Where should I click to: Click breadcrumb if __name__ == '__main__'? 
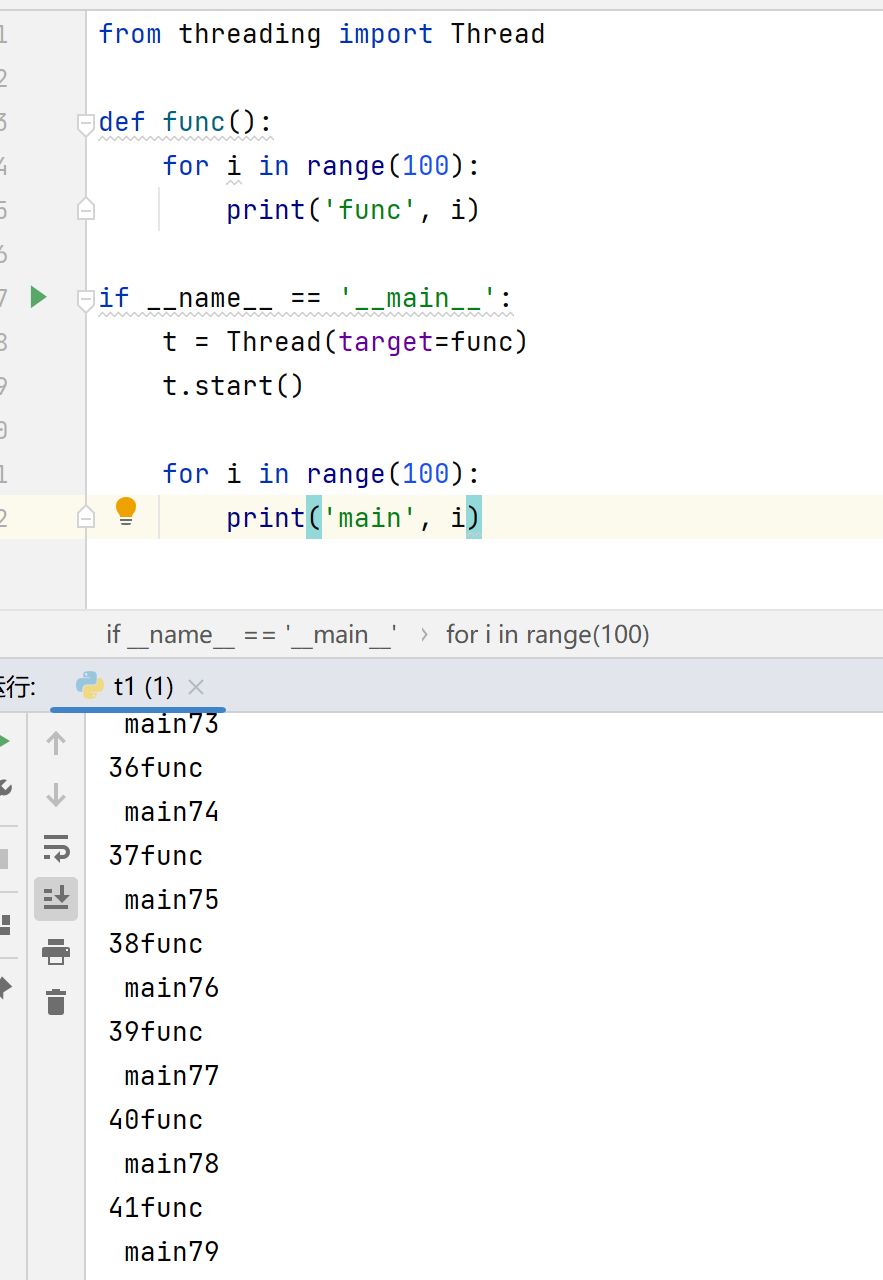[251, 635]
